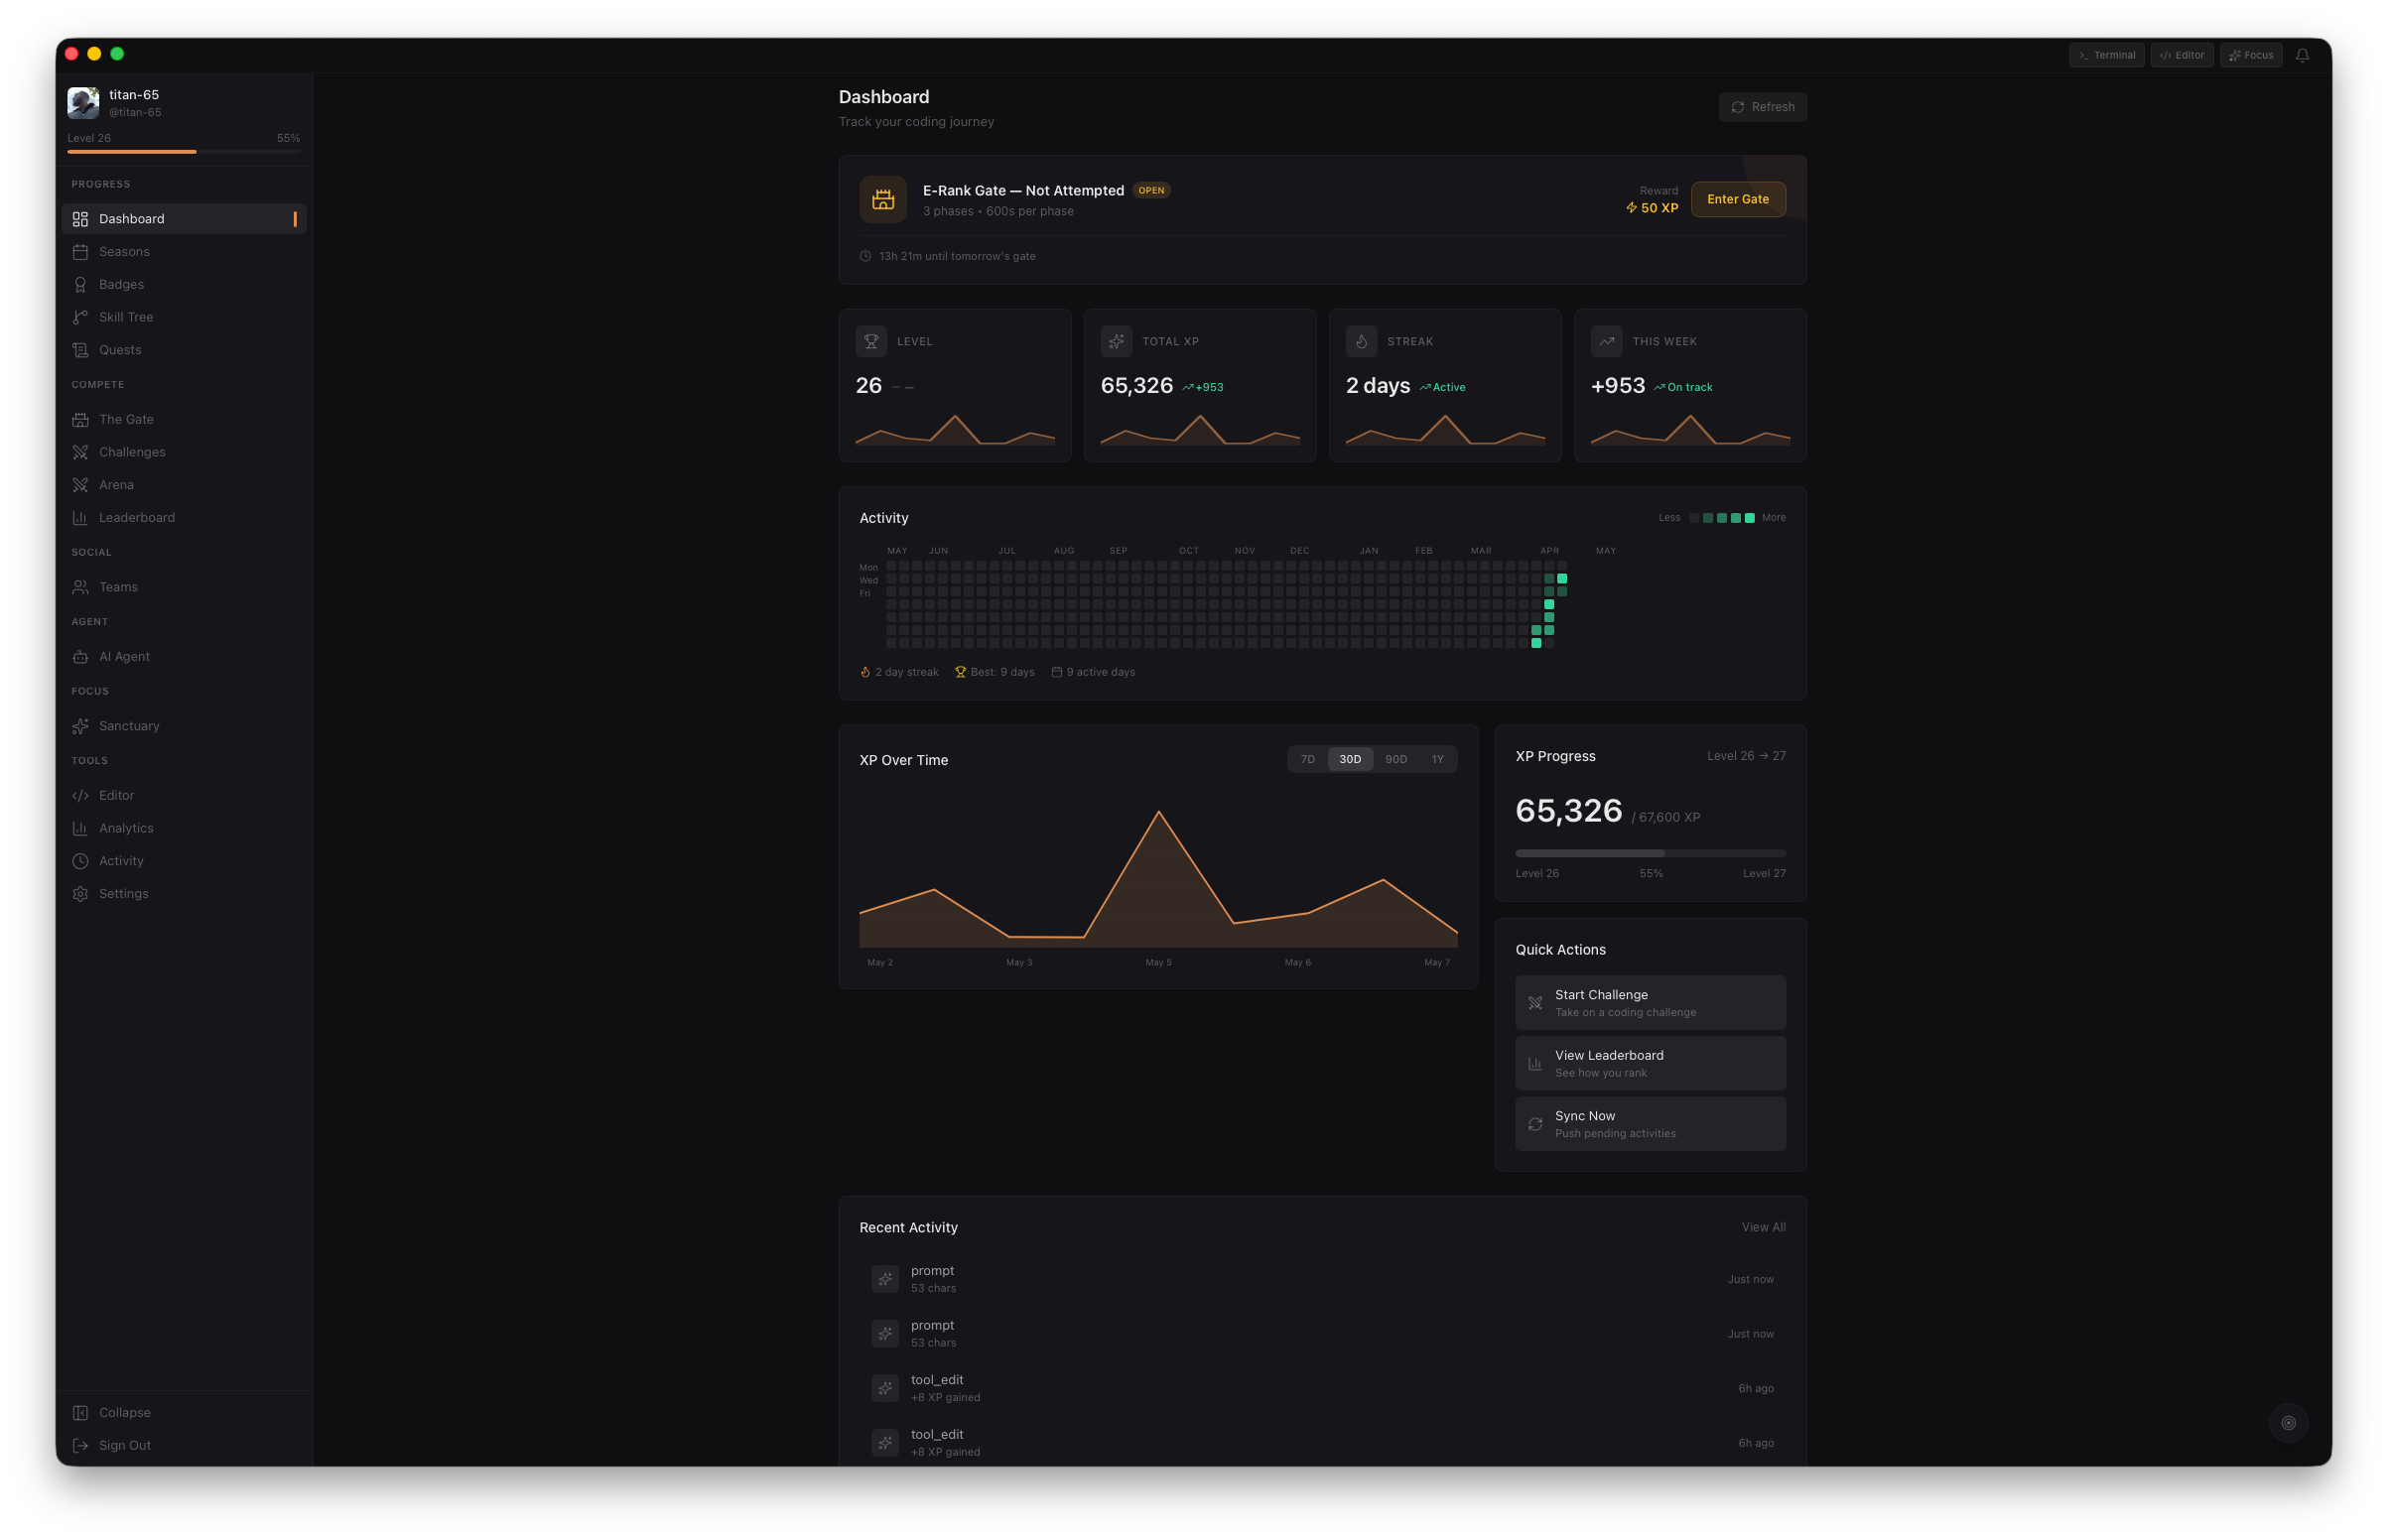Viewport: 2388px width, 1540px height.
Task: Start Challenge from Quick Actions
Action: point(1650,1003)
